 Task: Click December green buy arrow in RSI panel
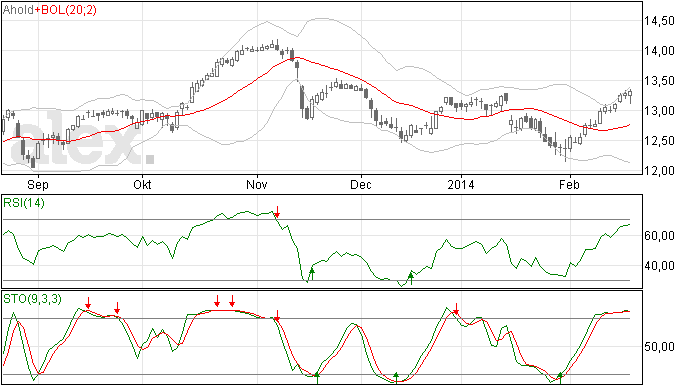pyautogui.click(x=411, y=278)
